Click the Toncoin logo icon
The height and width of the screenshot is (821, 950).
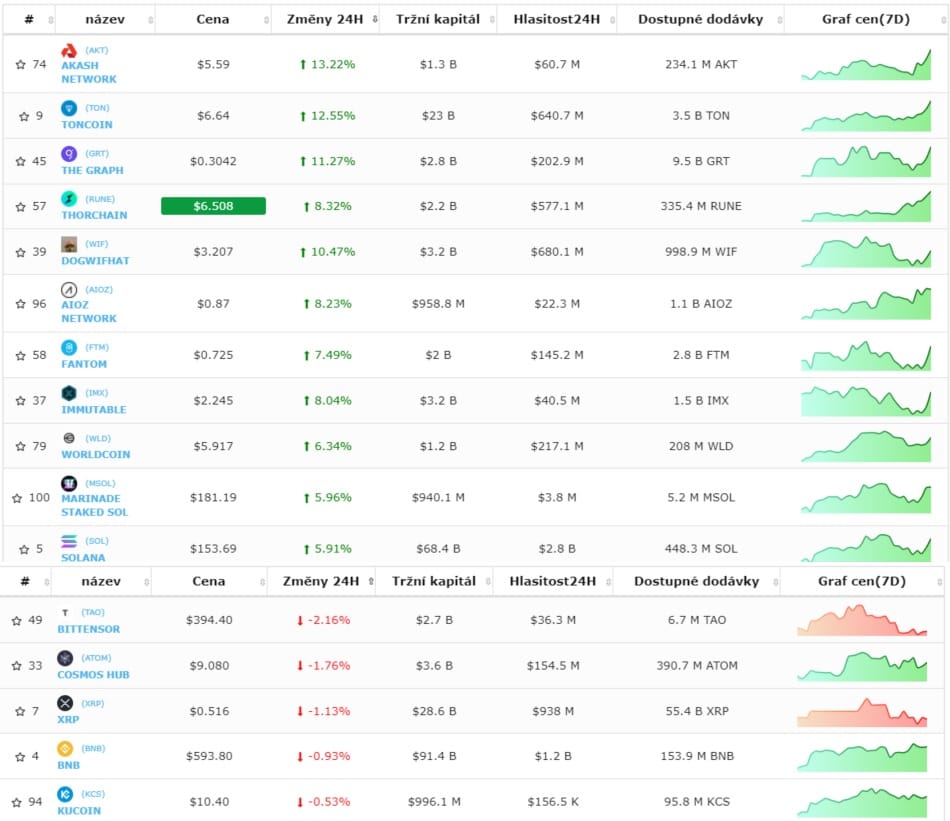point(69,108)
